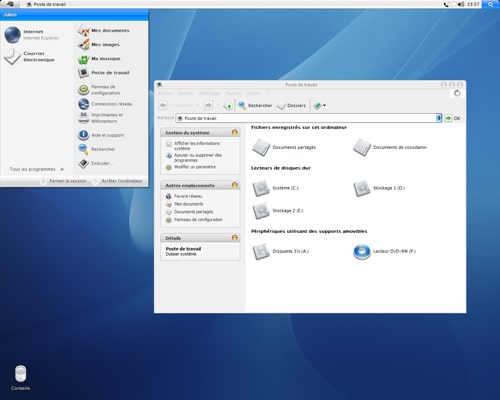This screenshot has height=400, width=500.
Task: Click the Rechercher toolbar search icon
Action: (x=242, y=106)
